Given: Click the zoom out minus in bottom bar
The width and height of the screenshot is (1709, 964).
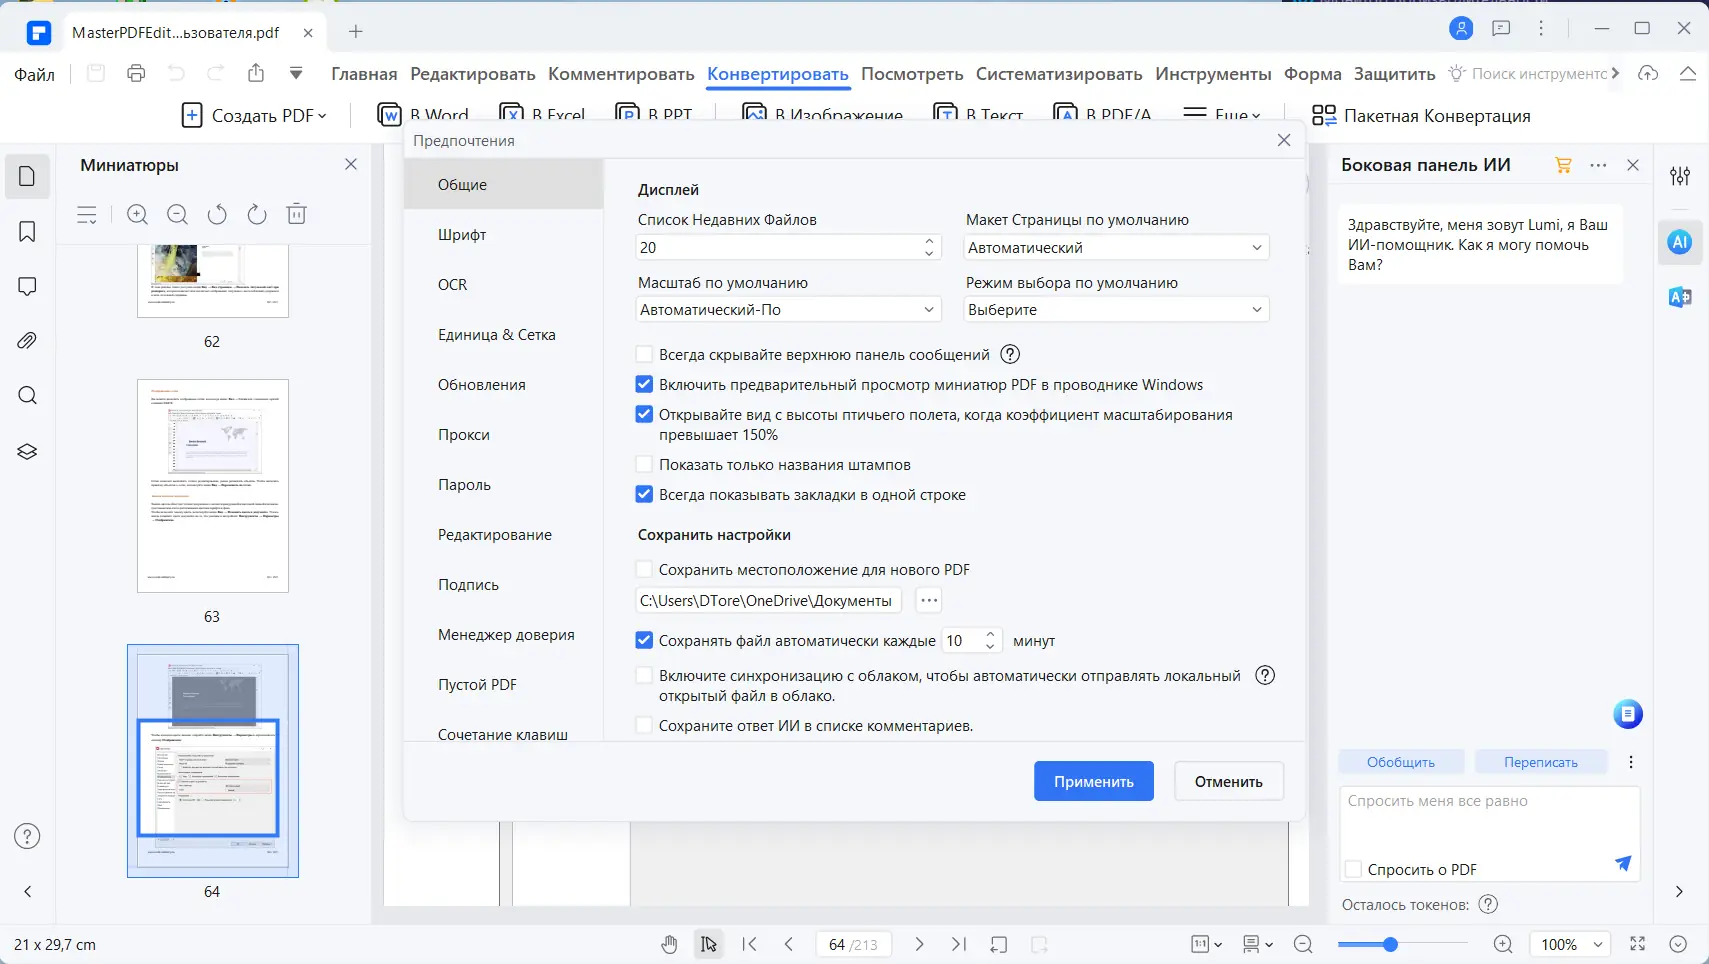Looking at the screenshot, I should point(1303,944).
